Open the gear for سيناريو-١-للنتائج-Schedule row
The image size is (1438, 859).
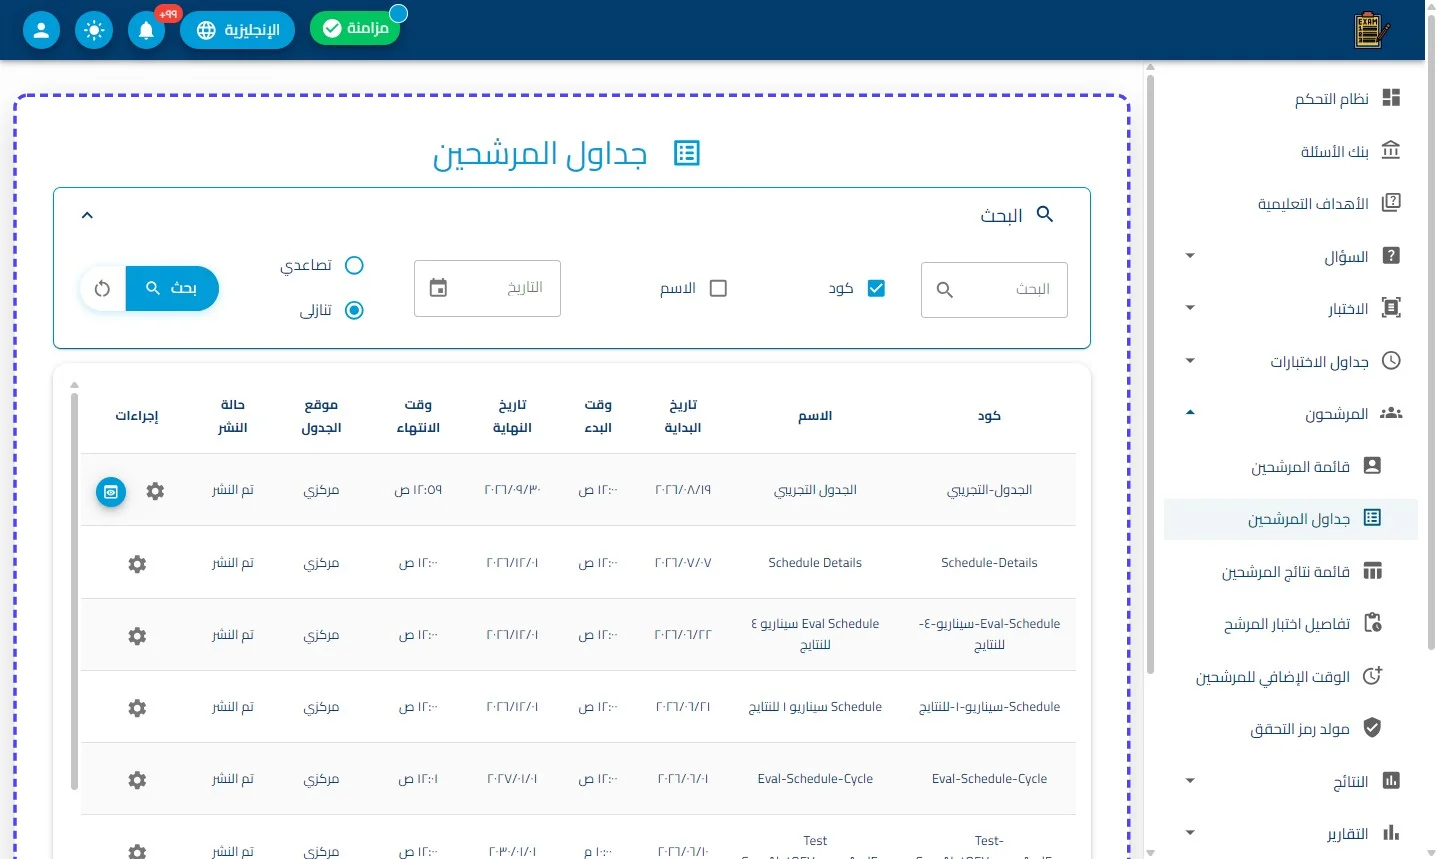(137, 708)
